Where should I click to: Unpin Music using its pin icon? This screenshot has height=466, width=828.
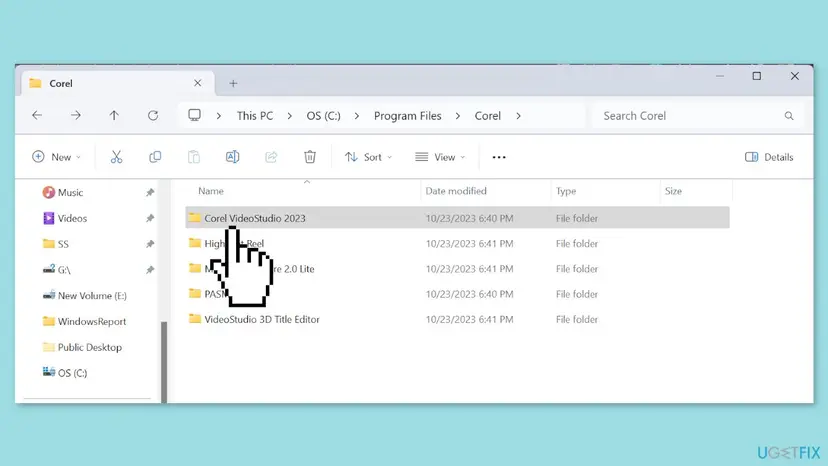click(x=150, y=192)
